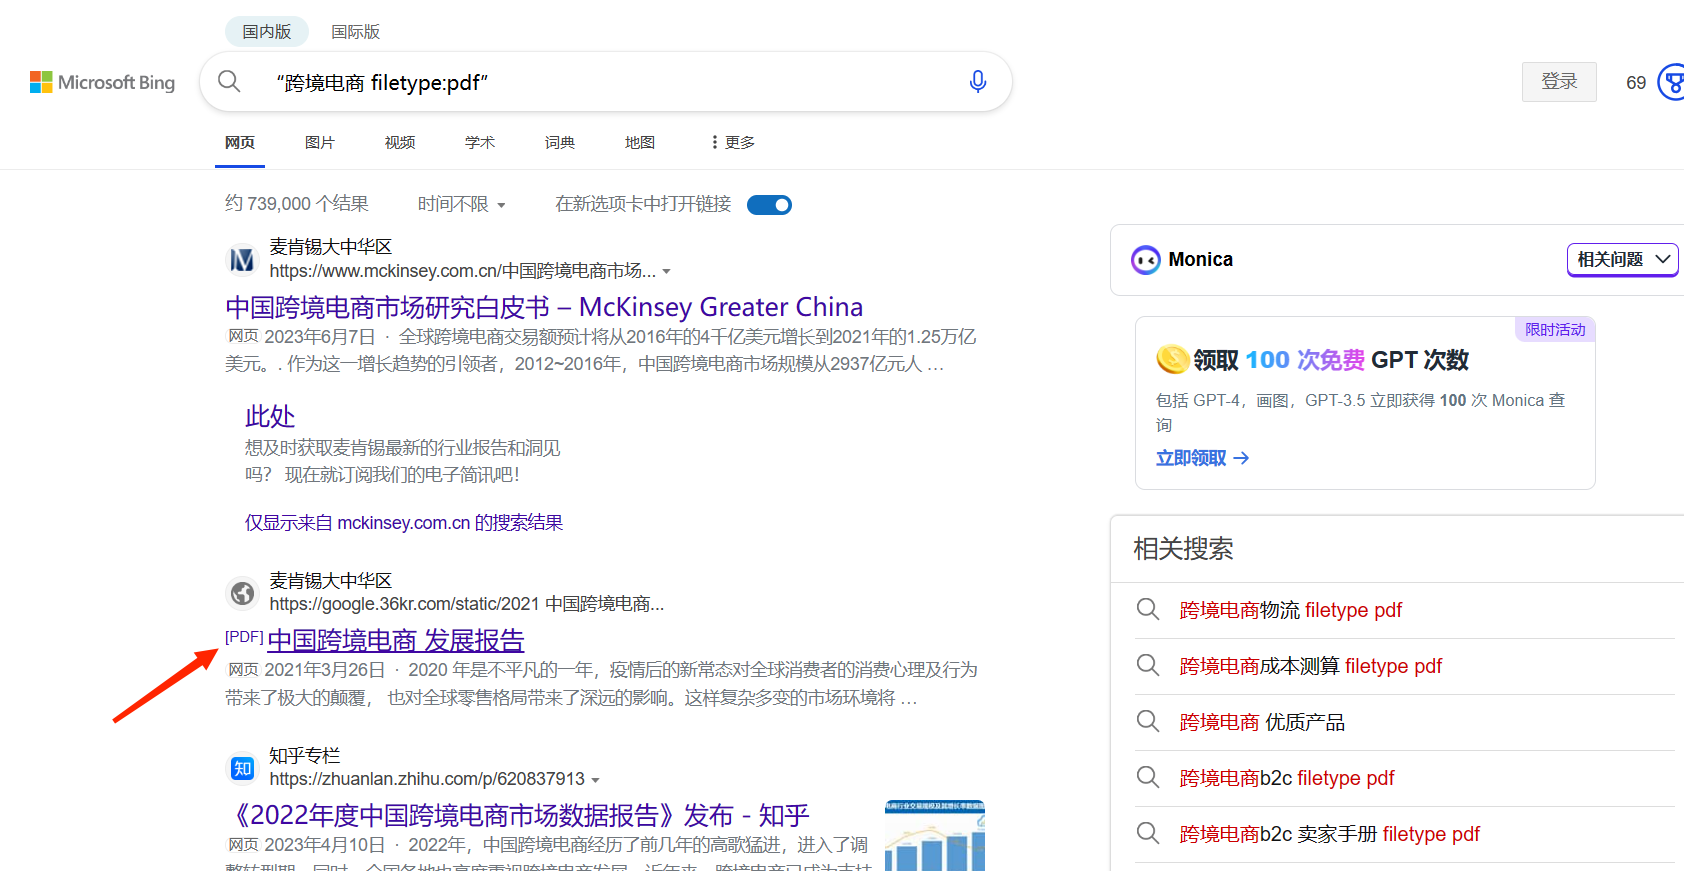Click the gold coin icon in GPT promo
The image size is (1684, 871).
click(x=1172, y=359)
